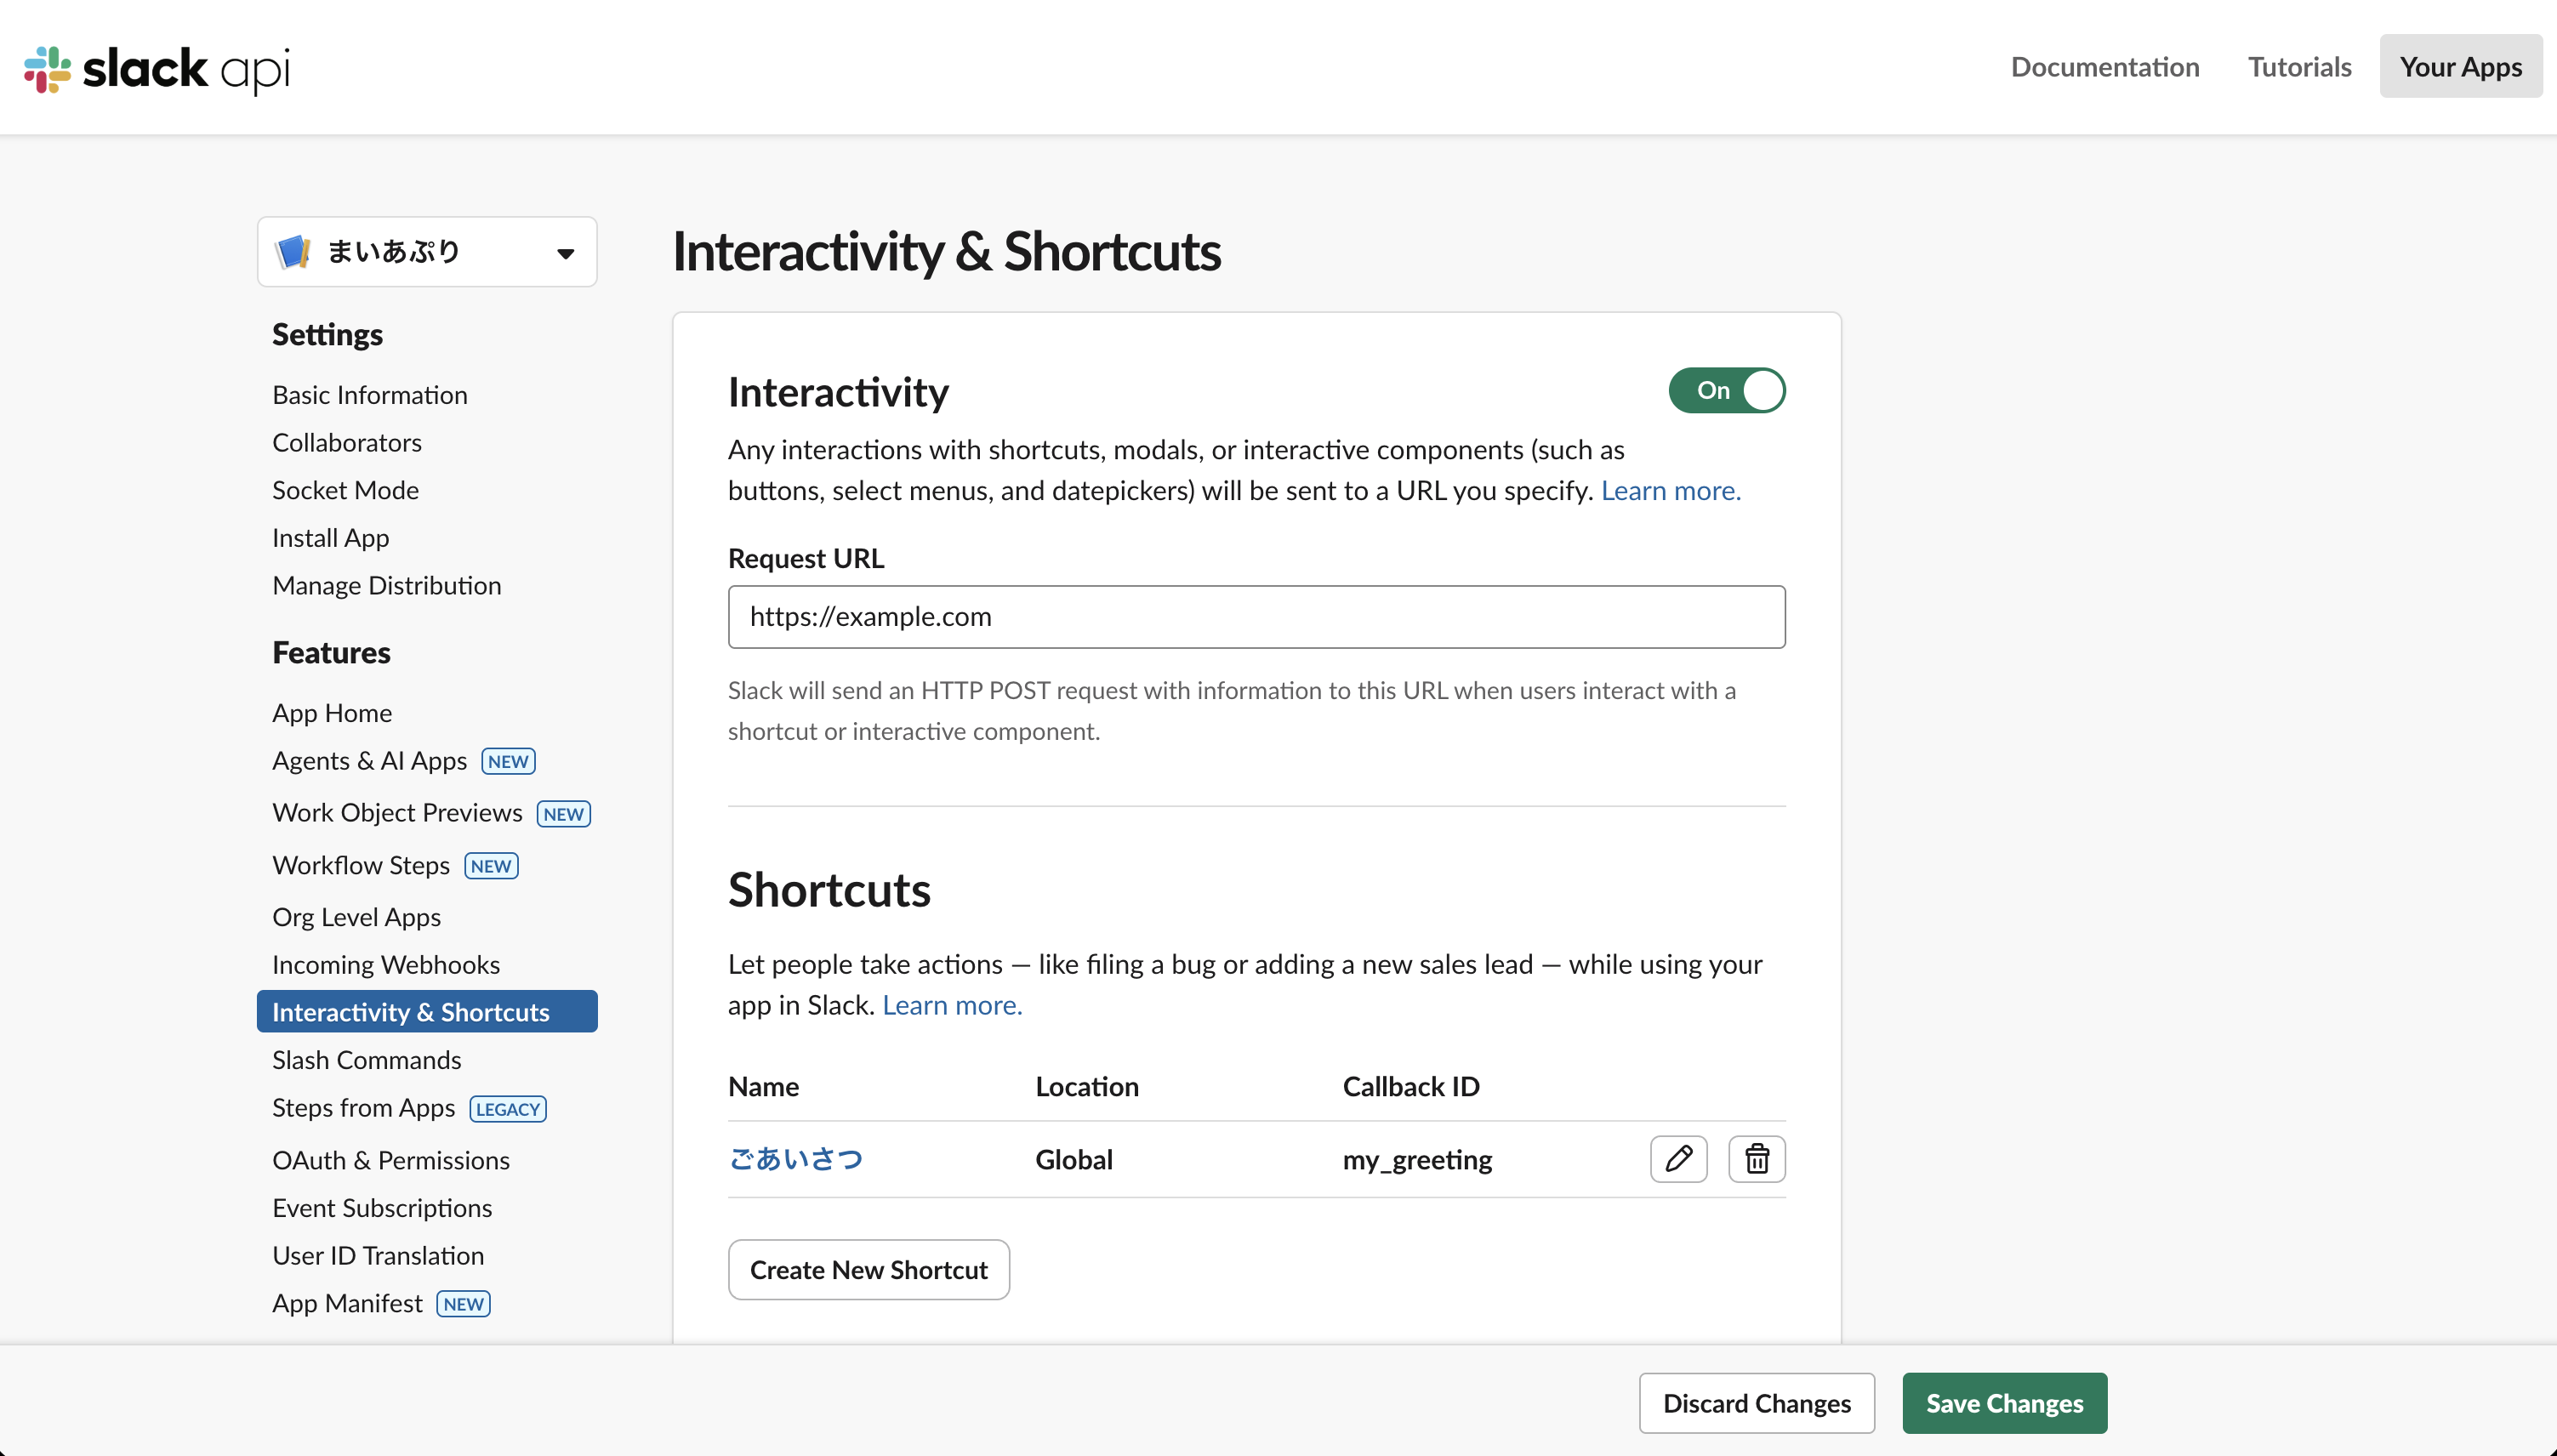Image resolution: width=2557 pixels, height=1456 pixels.
Task: Click Discard Changes
Action: point(1757,1403)
